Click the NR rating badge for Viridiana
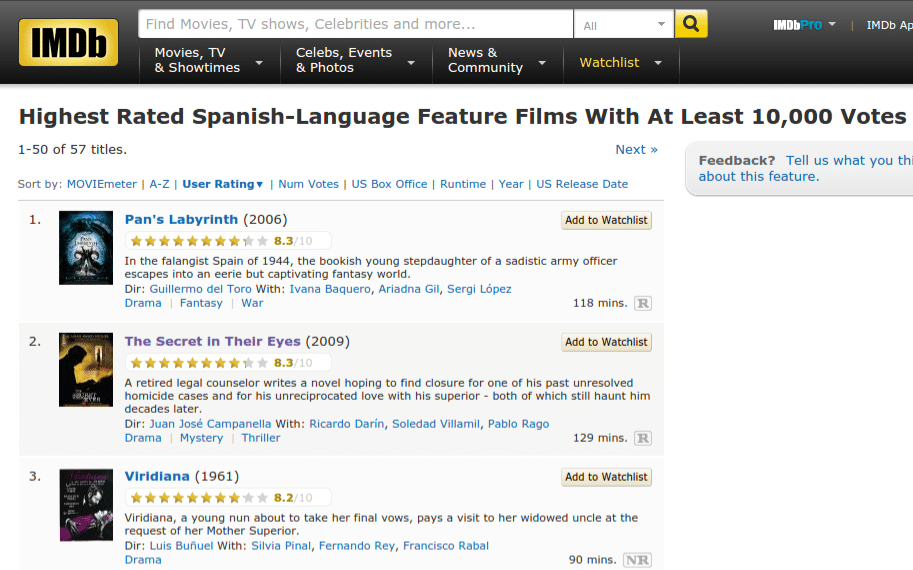This screenshot has width=913, height=570. click(637, 560)
